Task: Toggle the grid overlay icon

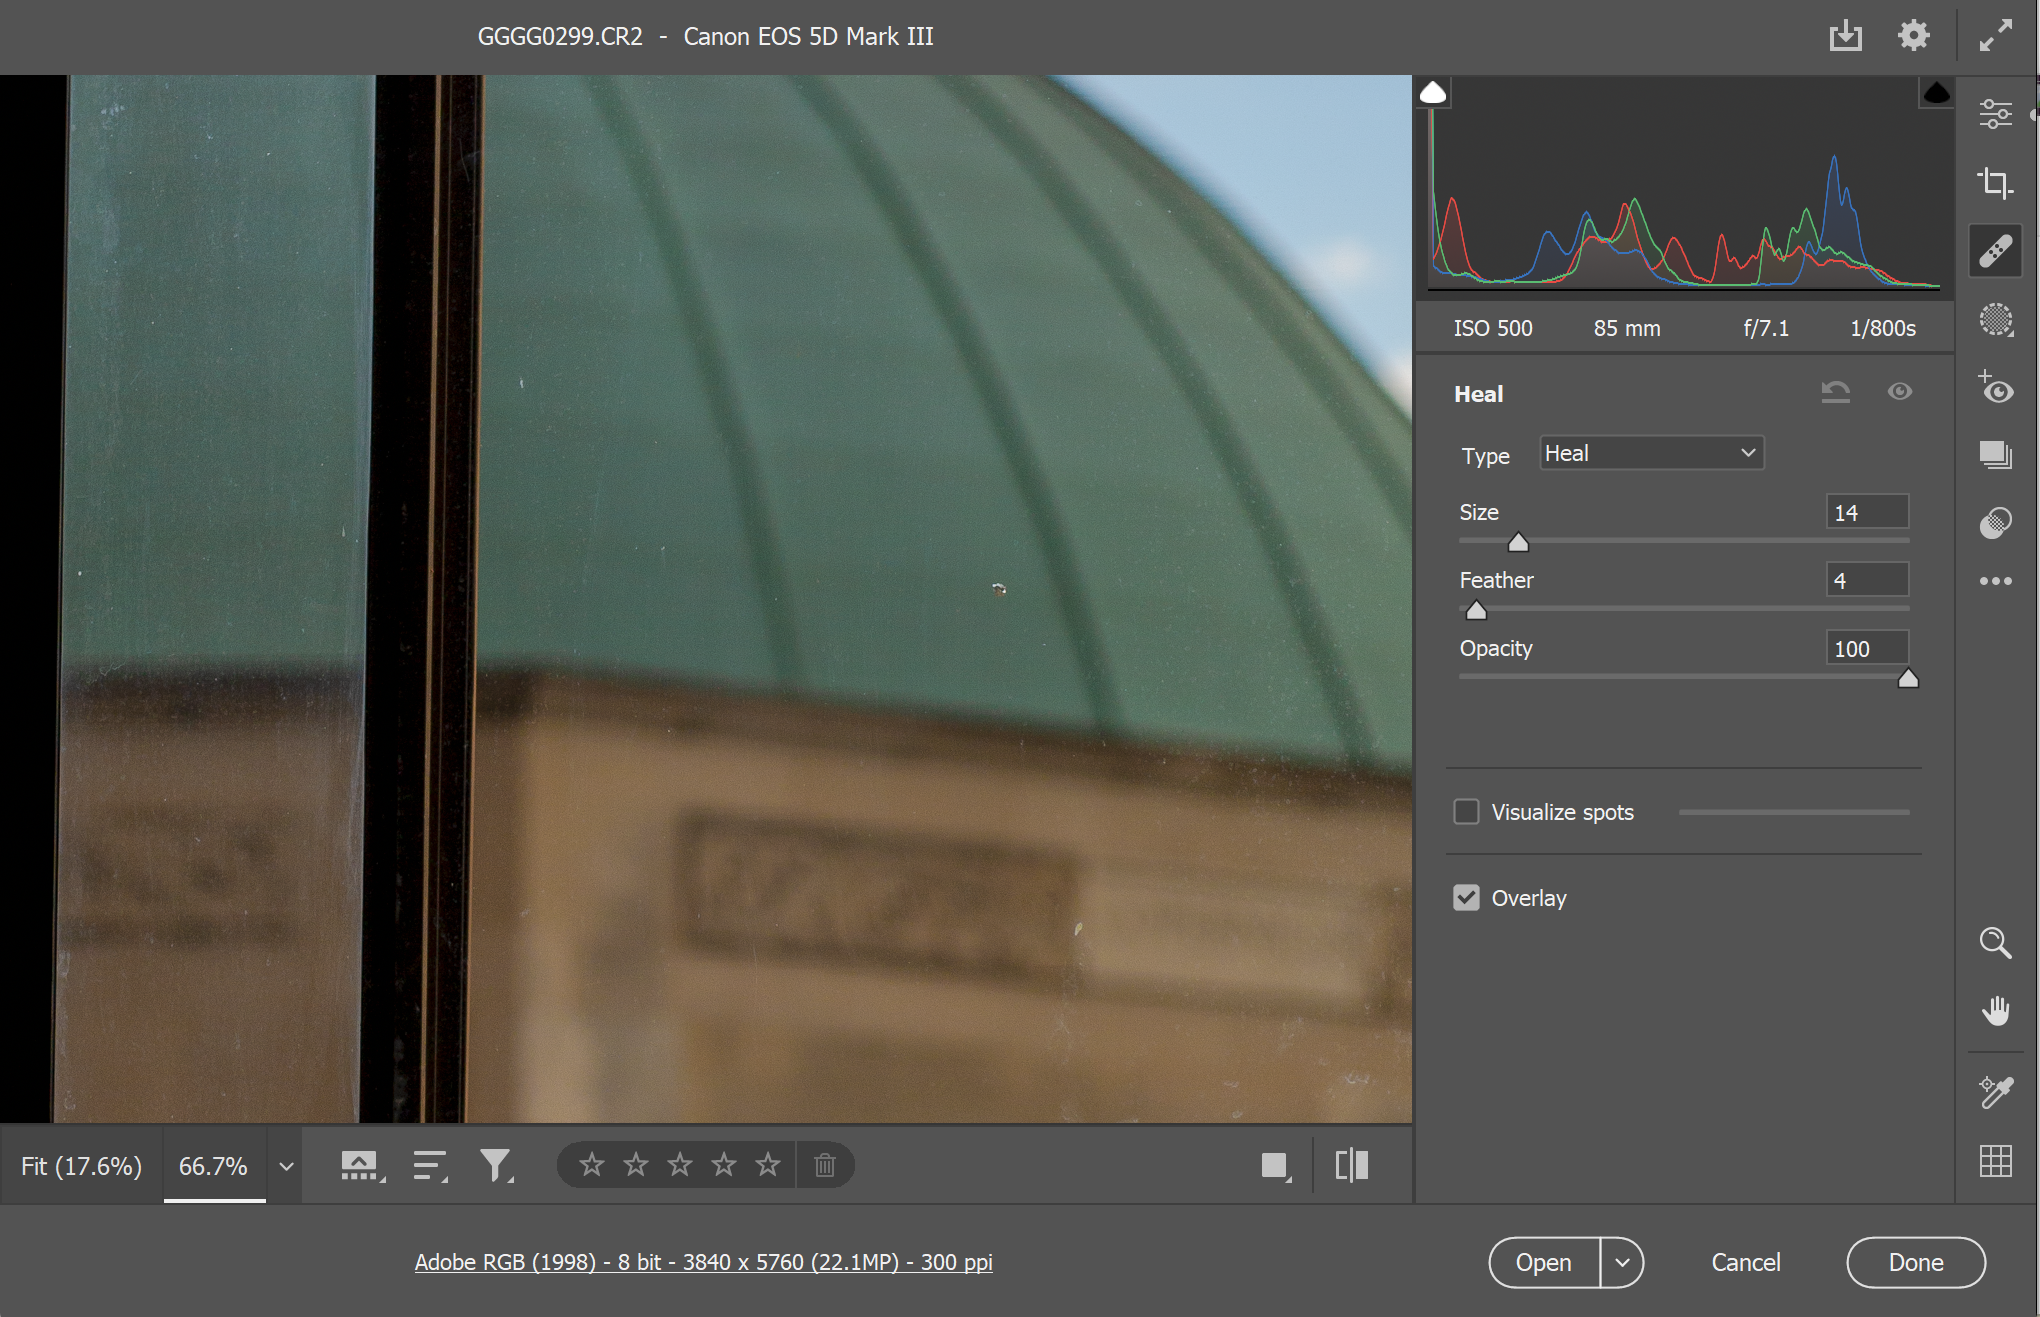Action: [1995, 1160]
